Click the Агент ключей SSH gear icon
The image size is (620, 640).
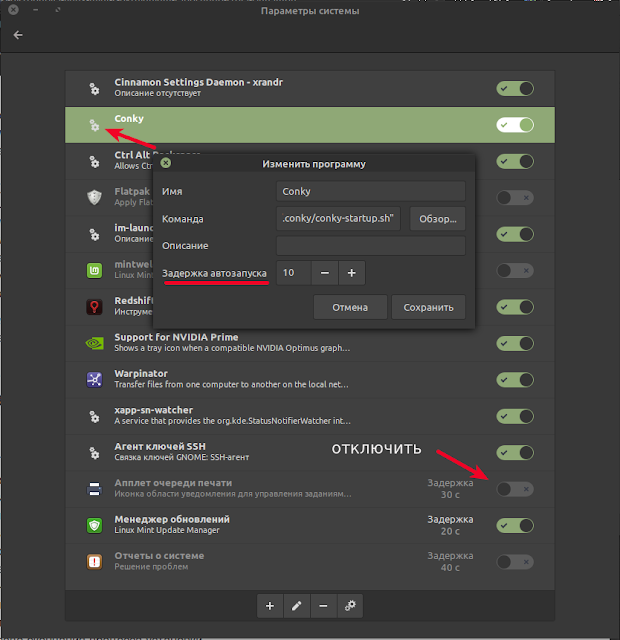click(94, 453)
